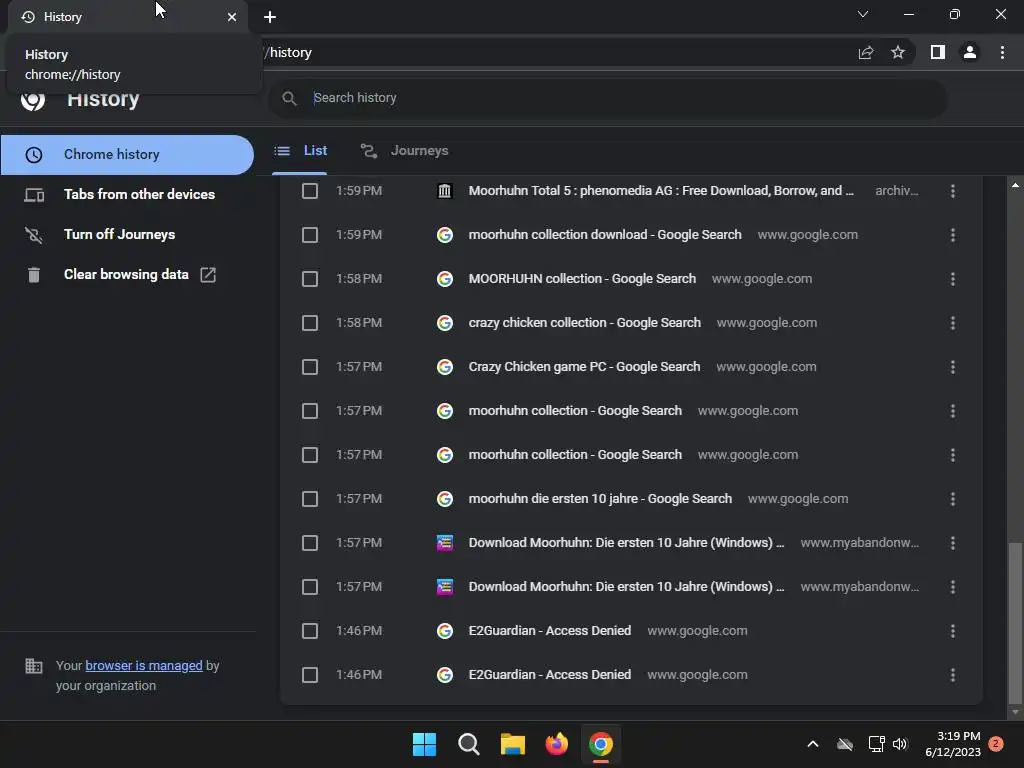1024x768 pixels.
Task: Toggle the side panel icon
Action: tap(937, 52)
